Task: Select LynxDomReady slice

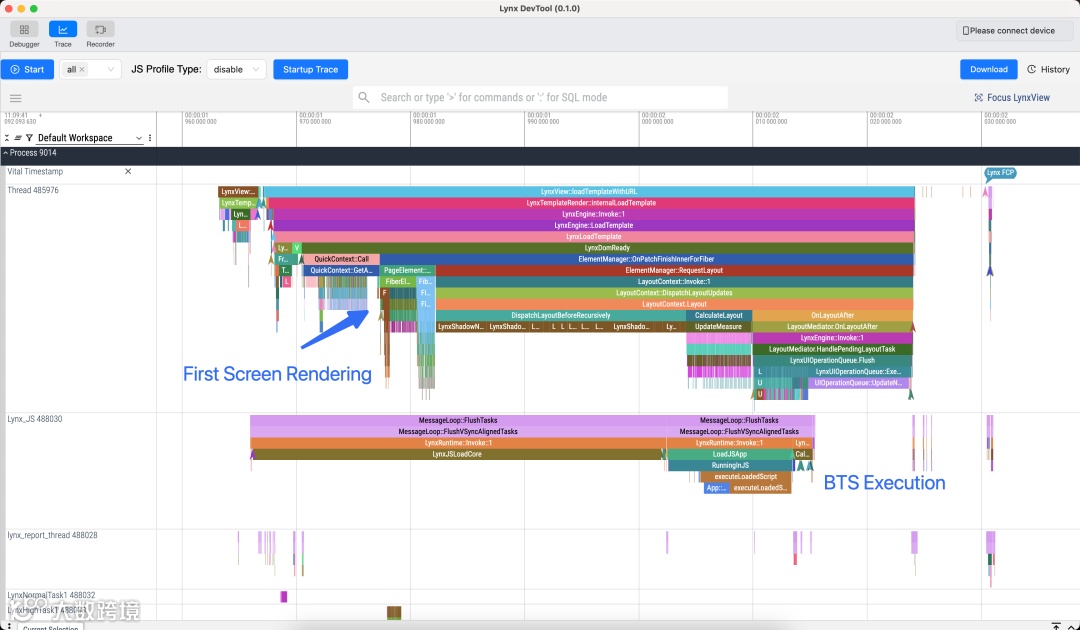Action: pyautogui.click(x=607, y=248)
